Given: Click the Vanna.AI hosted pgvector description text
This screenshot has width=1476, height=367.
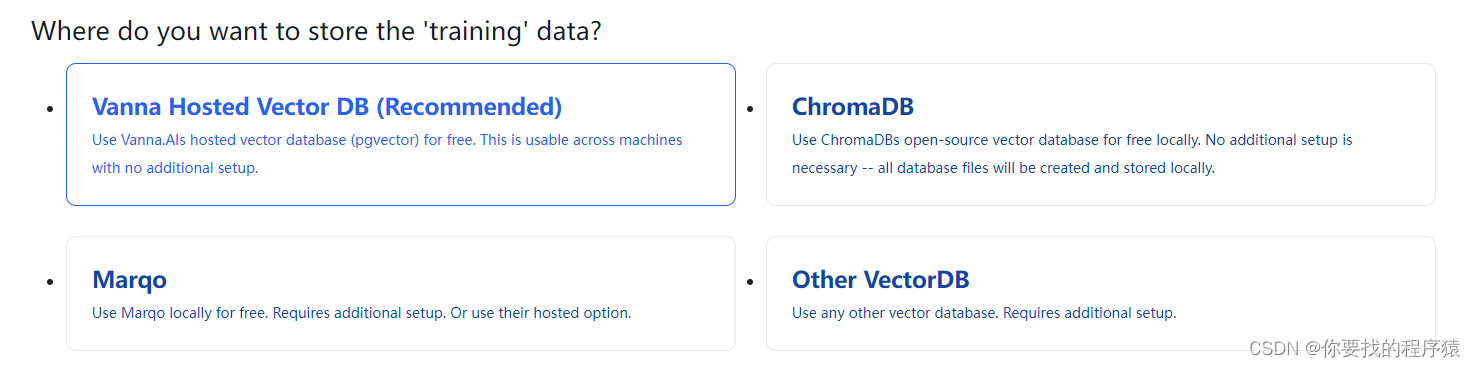Looking at the screenshot, I should (x=387, y=154).
